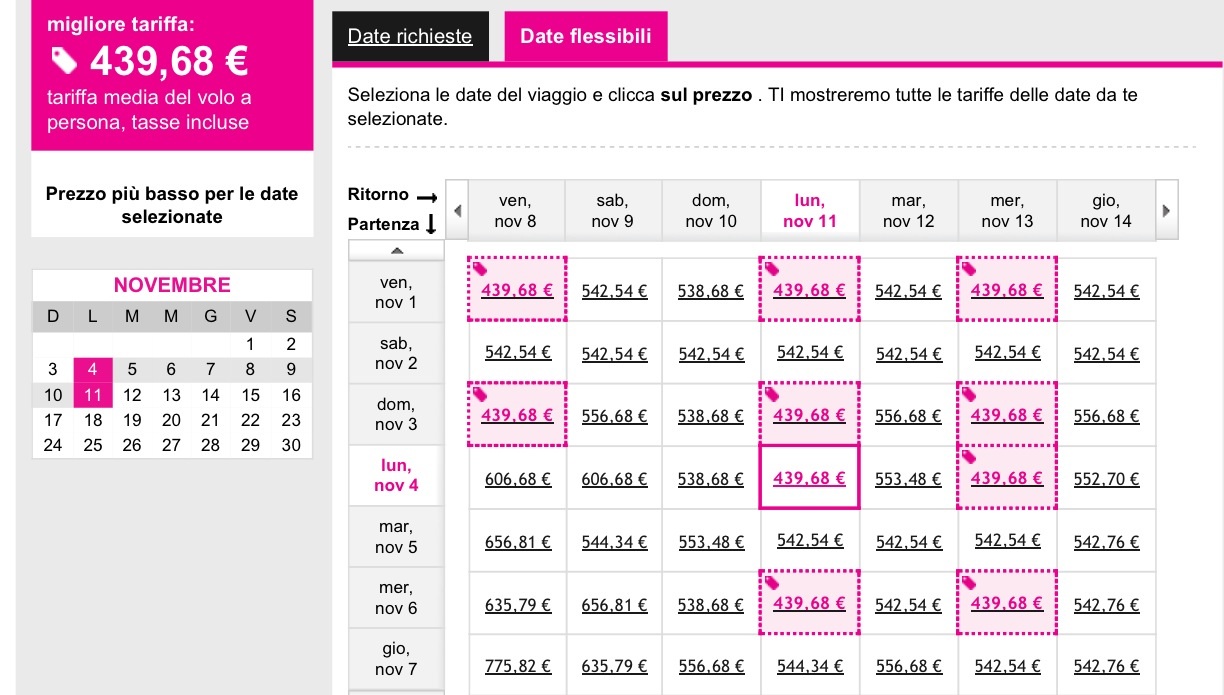The width and height of the screenshot is (1224, 695).
Task: Open the Date flessibili tab
Action: coord(586,37)
